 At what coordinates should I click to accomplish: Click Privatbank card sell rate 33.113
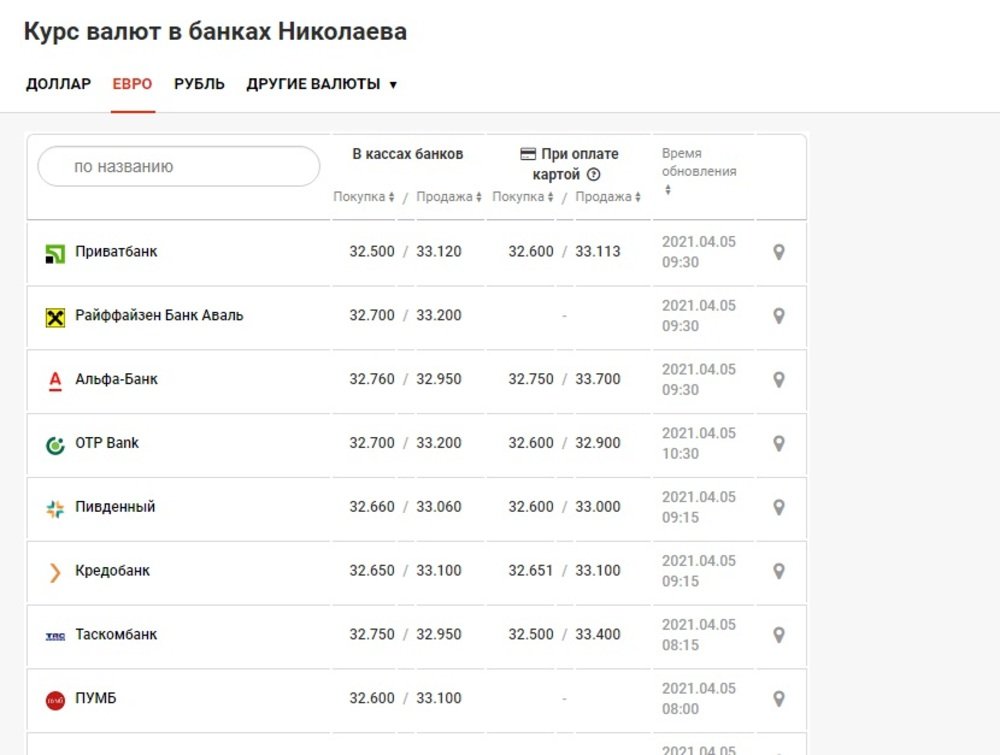(598, 251)
